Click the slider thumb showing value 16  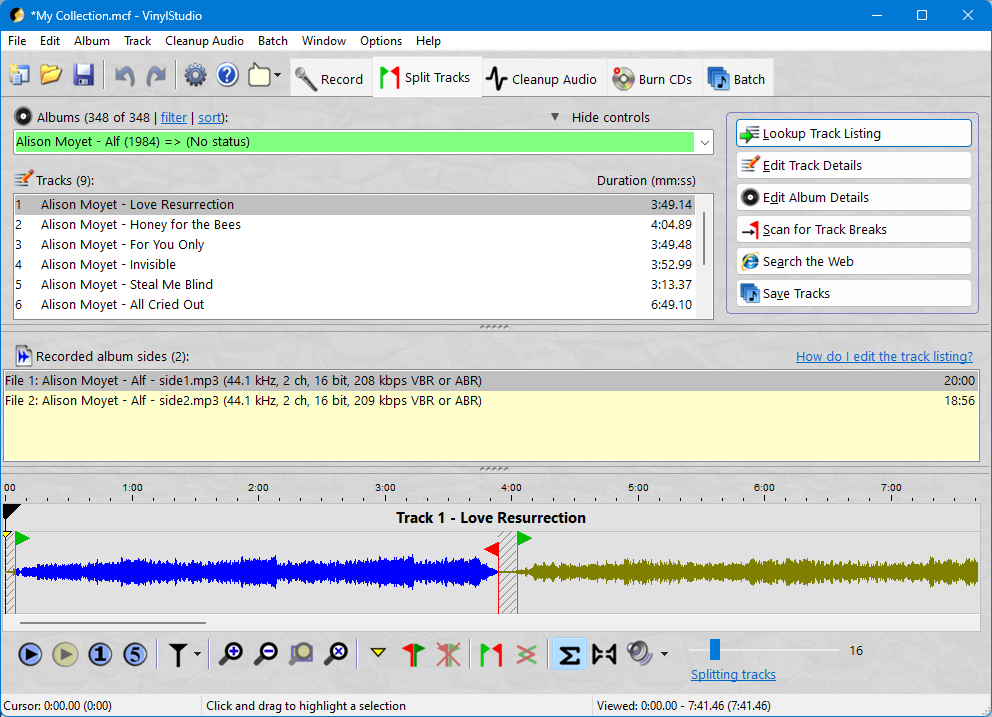pyautogui.click(x=715, y=650)
